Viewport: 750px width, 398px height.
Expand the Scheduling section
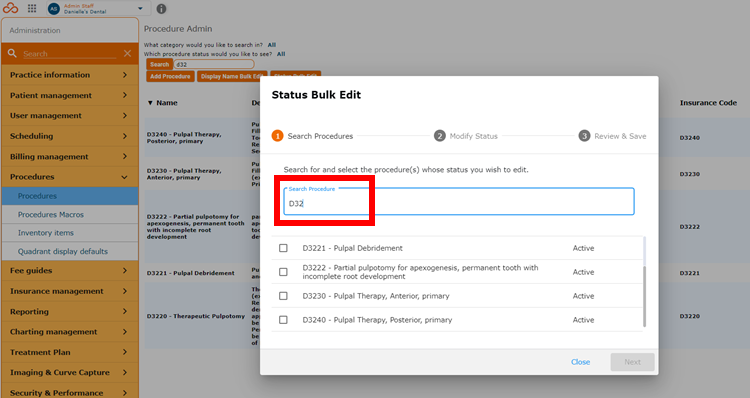pyautogui.click(x=70, y=136)
